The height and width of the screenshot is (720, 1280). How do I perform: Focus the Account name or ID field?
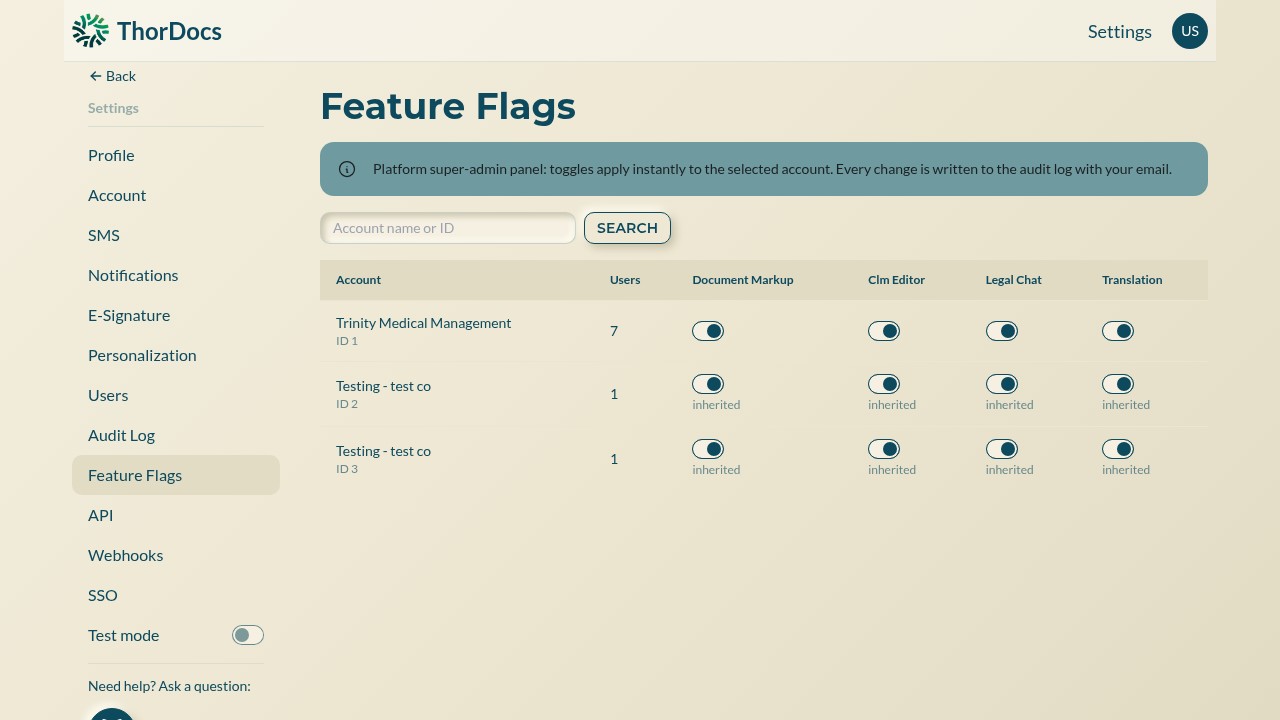[448, 228]
